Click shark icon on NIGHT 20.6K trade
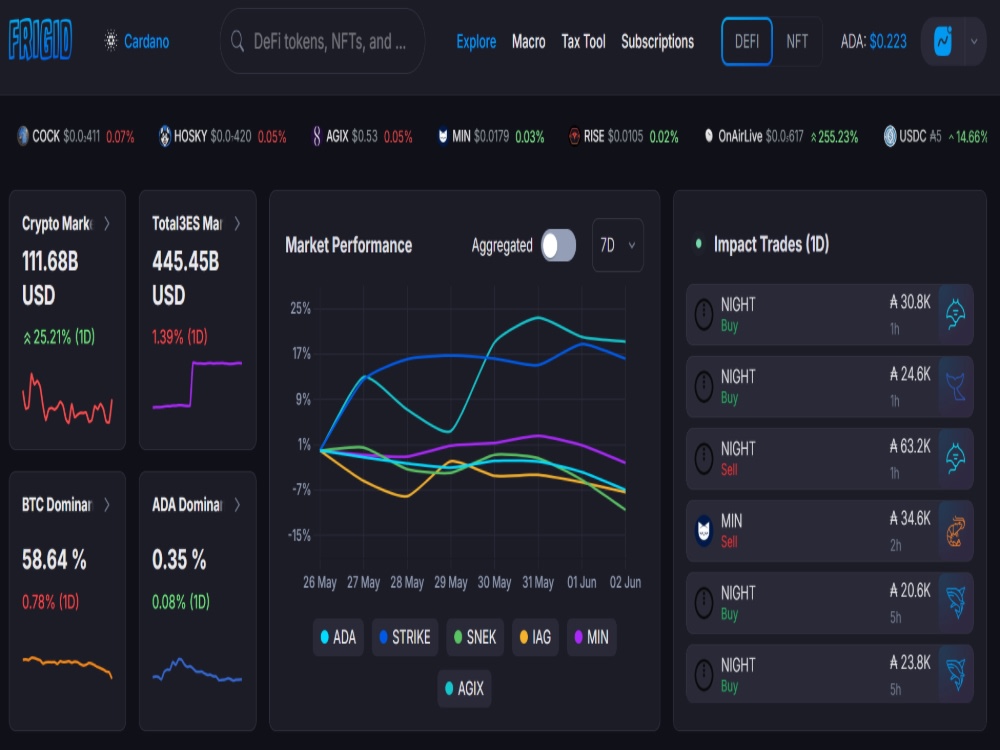 tap(955, 603)
